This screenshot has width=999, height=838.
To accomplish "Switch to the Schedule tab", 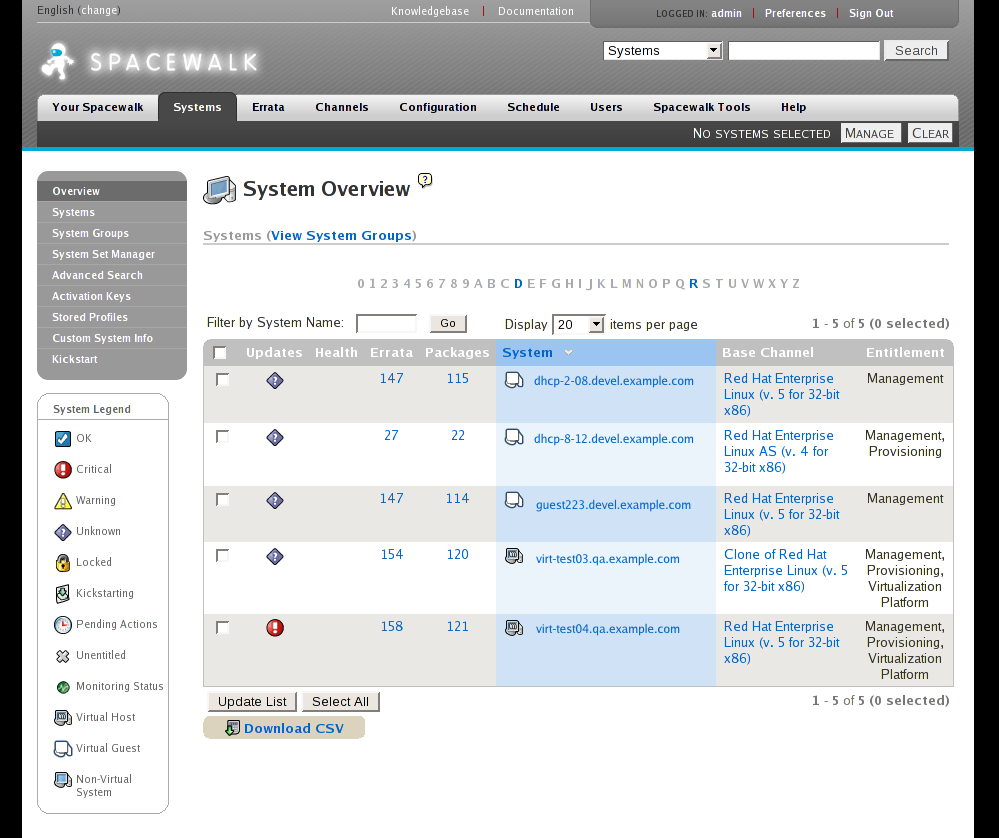I will point(533,107).
